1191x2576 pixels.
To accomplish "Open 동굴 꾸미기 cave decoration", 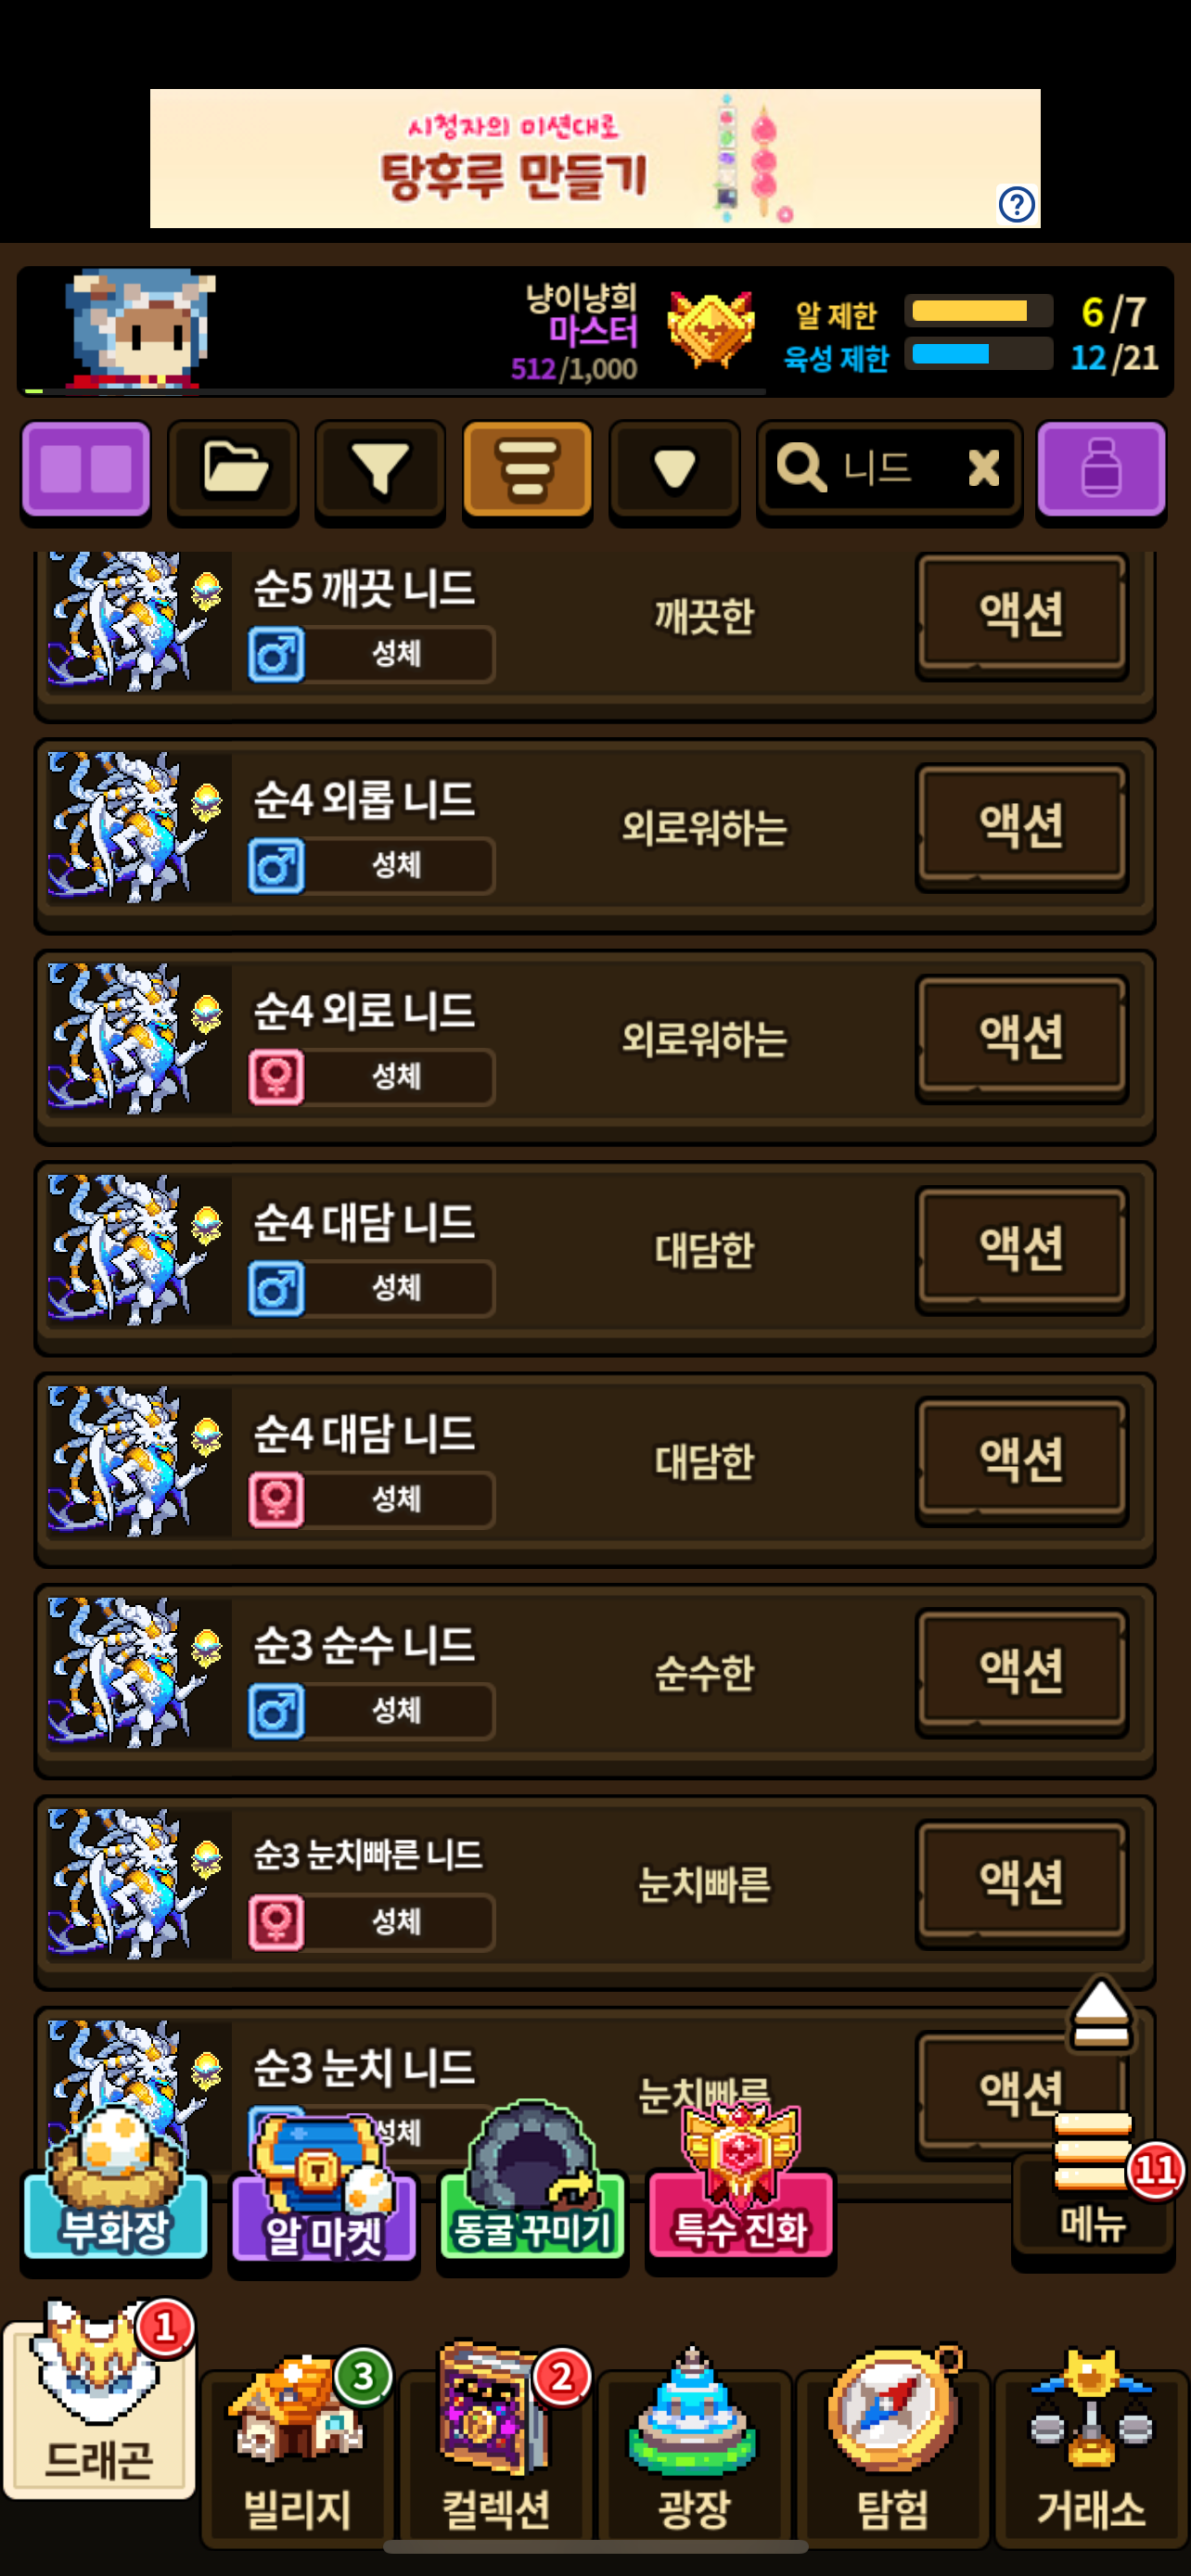I will pos(532,2190).
